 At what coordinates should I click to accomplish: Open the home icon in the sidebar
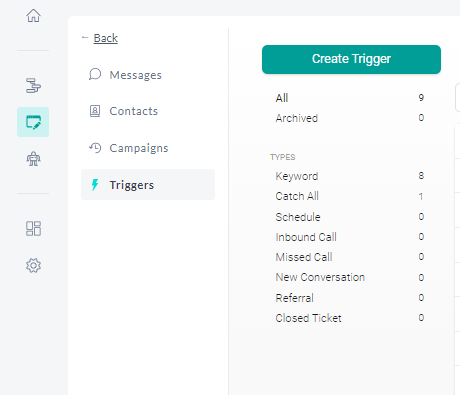pos(33,15)
